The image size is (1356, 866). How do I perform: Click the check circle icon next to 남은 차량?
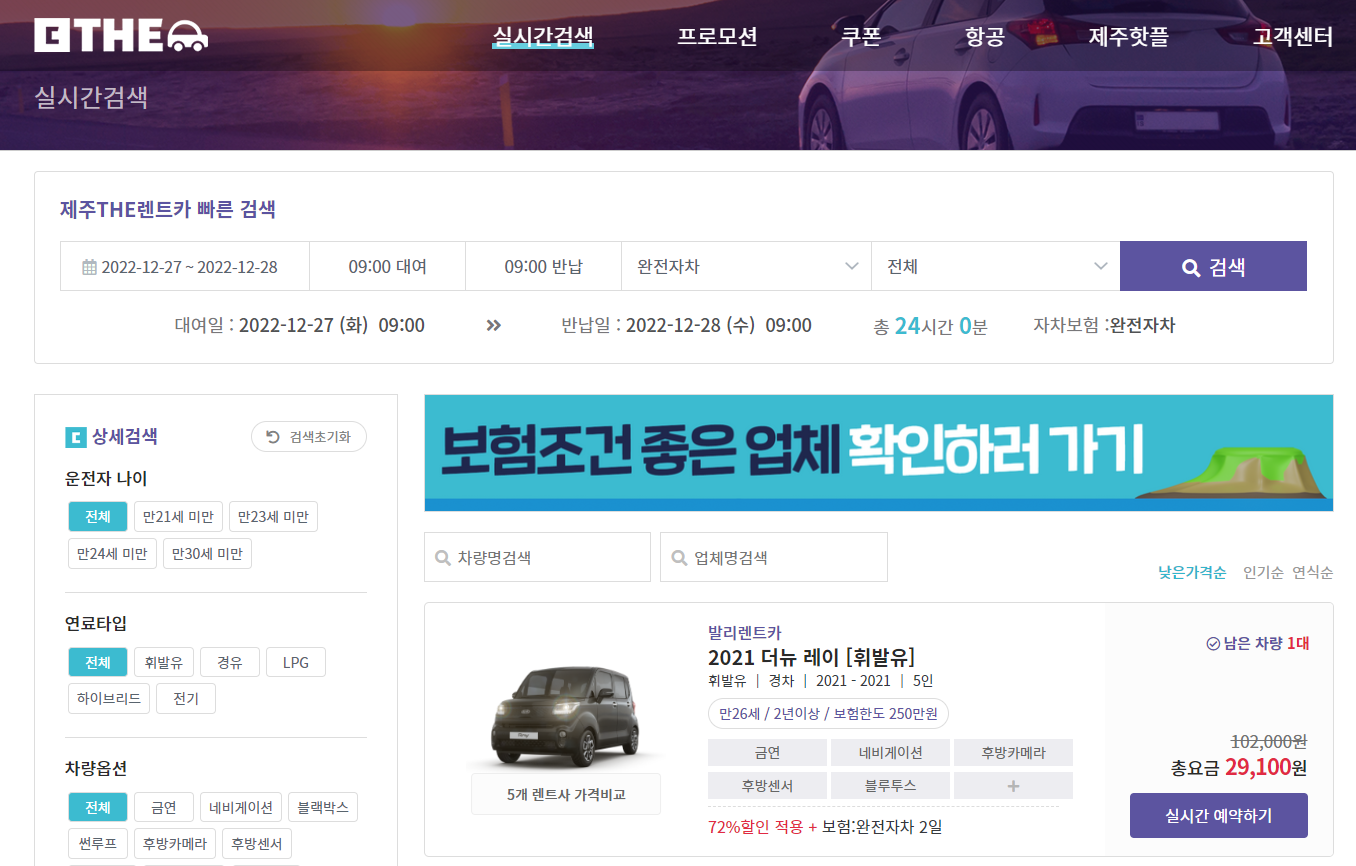click(x=1213, y=643)
